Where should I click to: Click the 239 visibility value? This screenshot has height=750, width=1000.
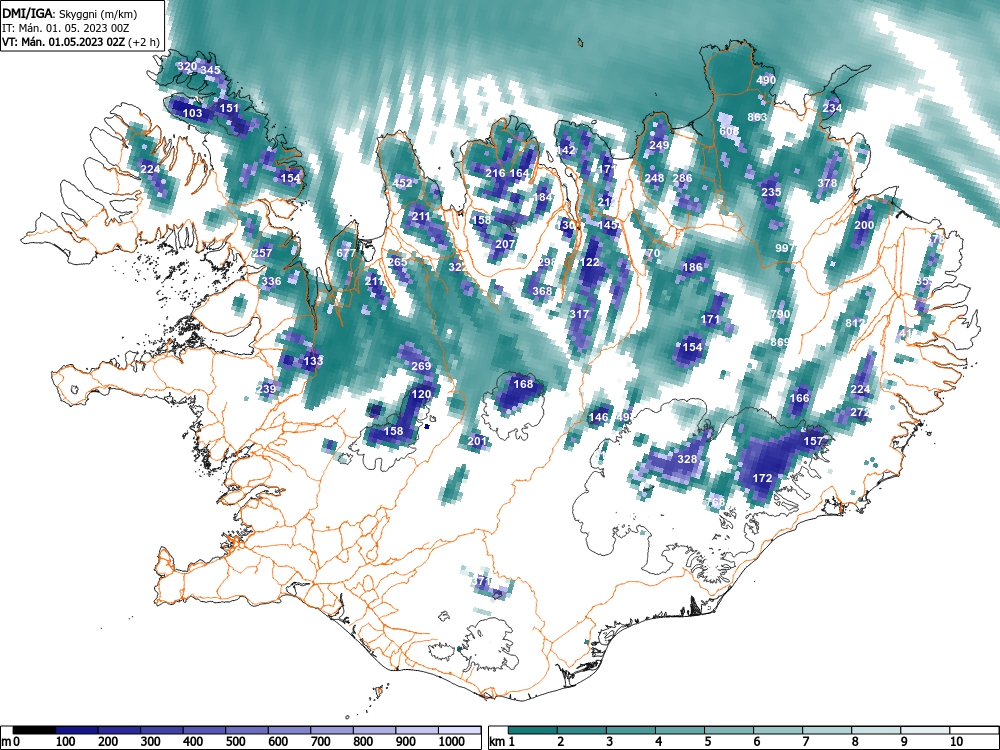(x=267, y=389)
